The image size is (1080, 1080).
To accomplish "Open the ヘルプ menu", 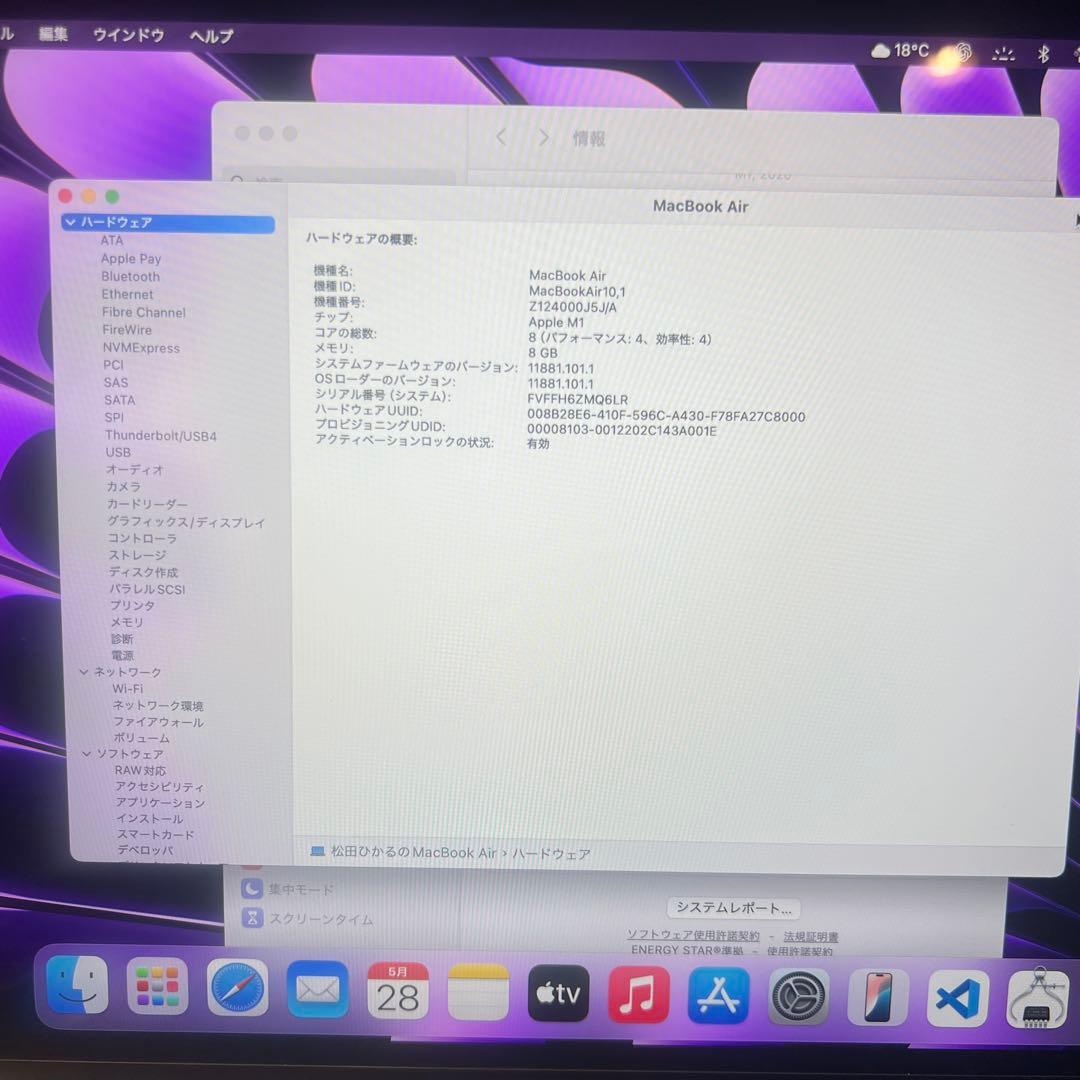I will coord(211,36).
